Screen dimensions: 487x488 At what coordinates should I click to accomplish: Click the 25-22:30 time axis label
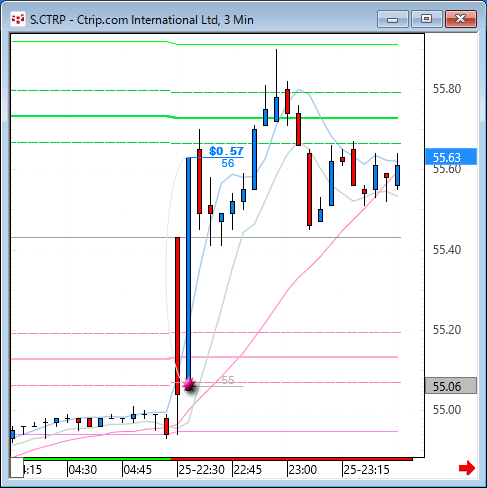[x=201, y=470]
